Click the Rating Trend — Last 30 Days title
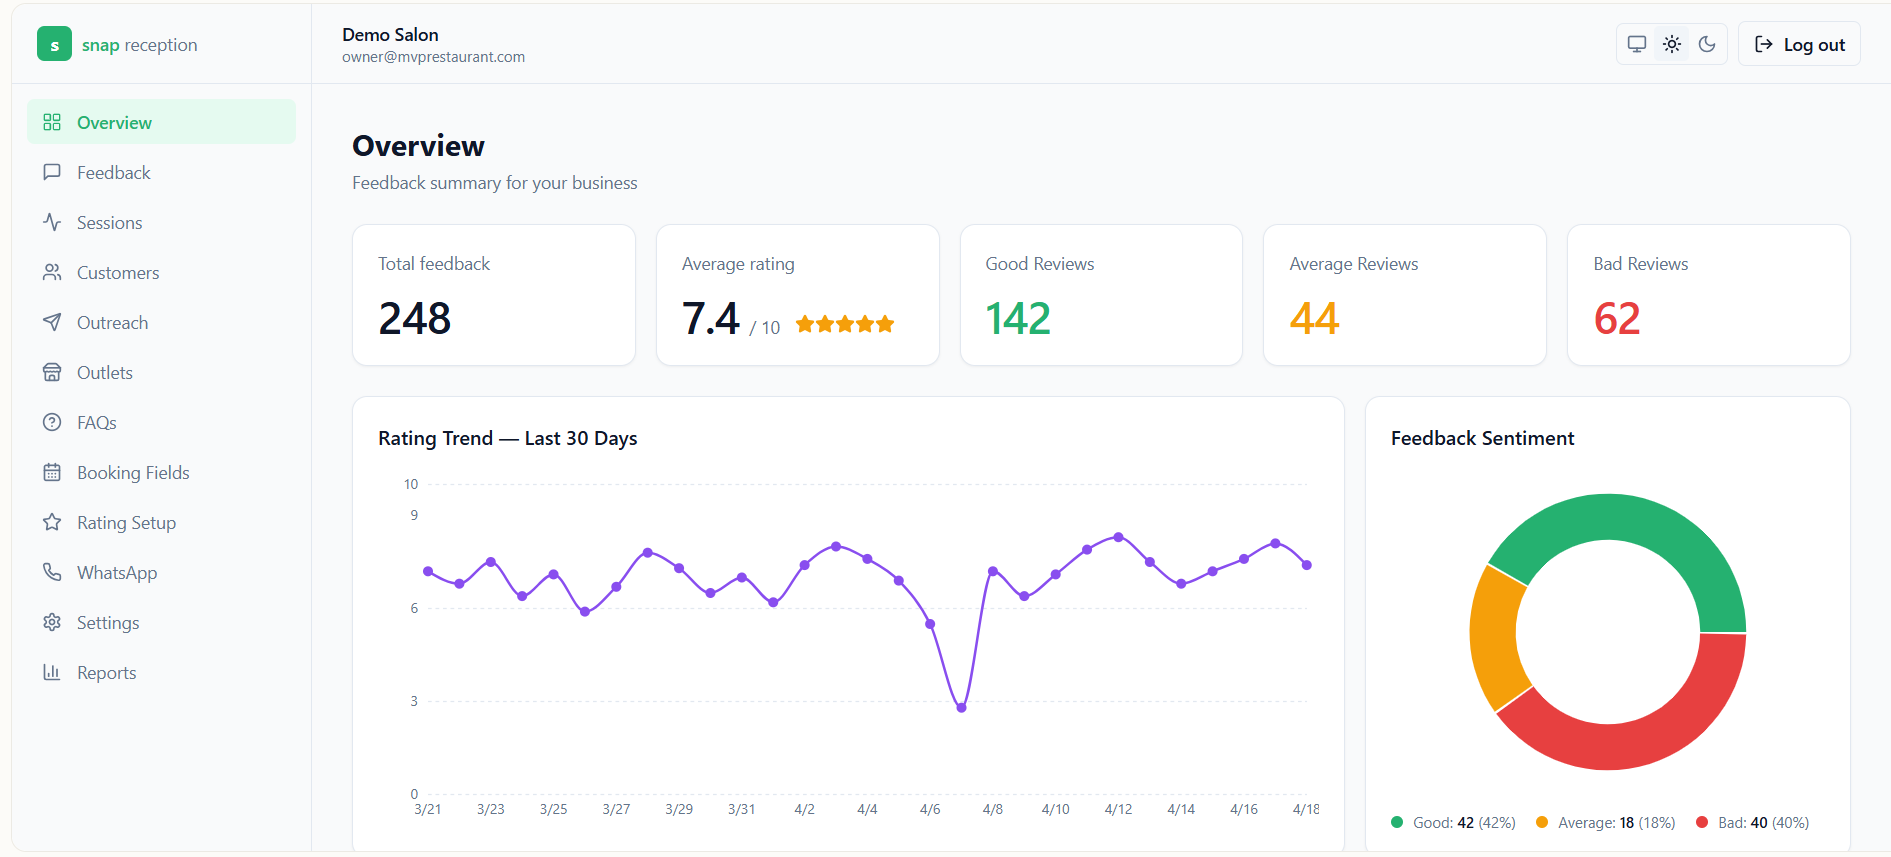 coord(508,438)
